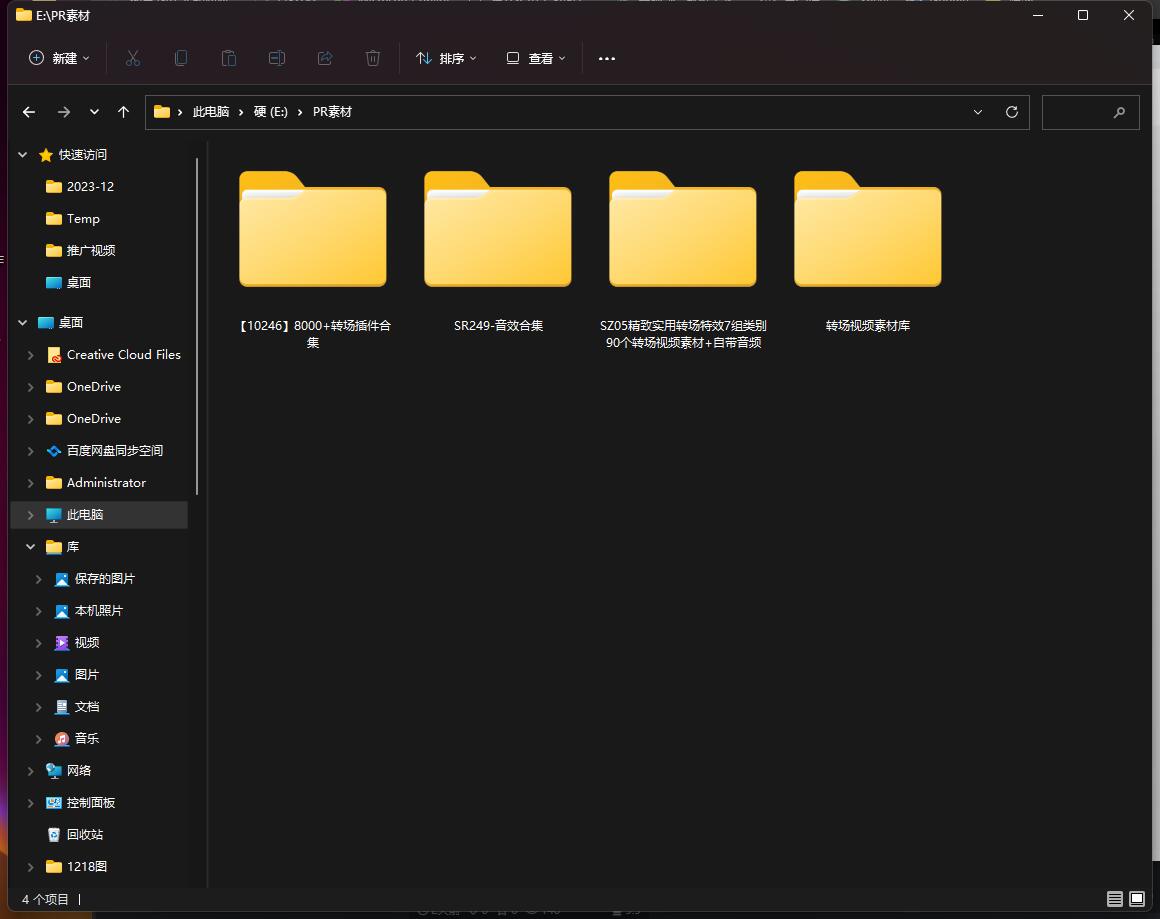Viewport: 1160px width, 919px height.
Task: Select 桌面 under quick access
Action: pos(69,283)
